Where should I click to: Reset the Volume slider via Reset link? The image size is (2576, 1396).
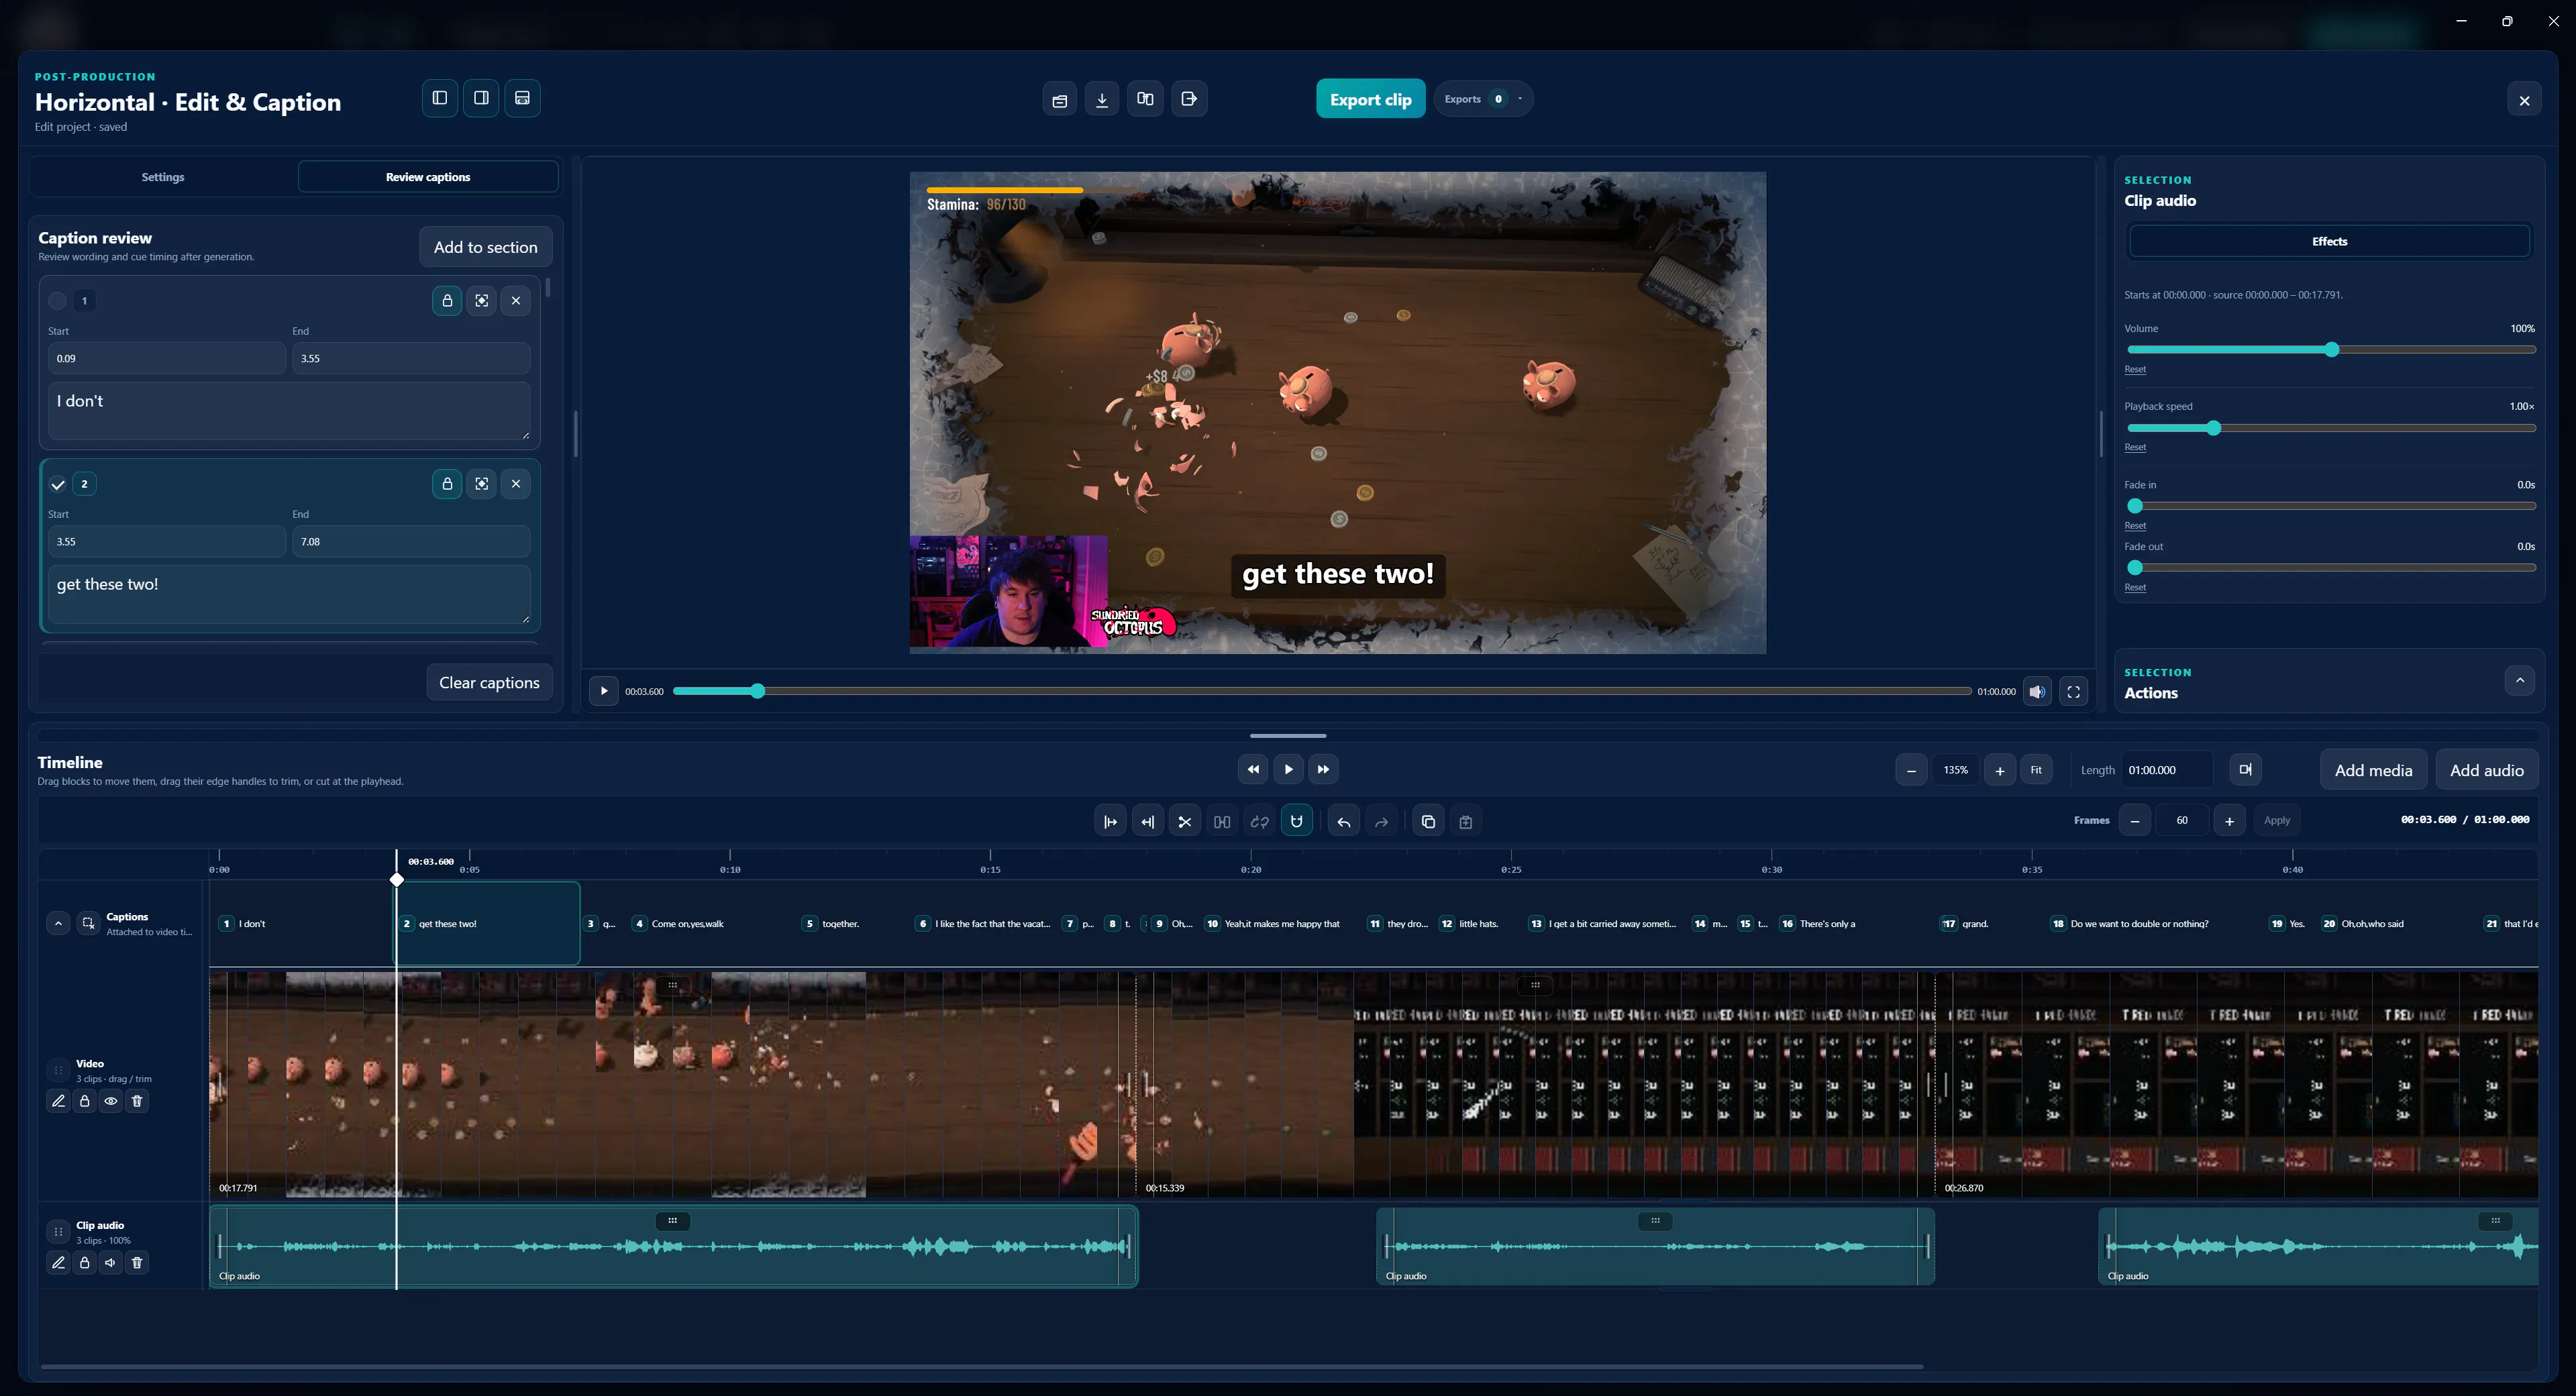tap(2135, 370)
